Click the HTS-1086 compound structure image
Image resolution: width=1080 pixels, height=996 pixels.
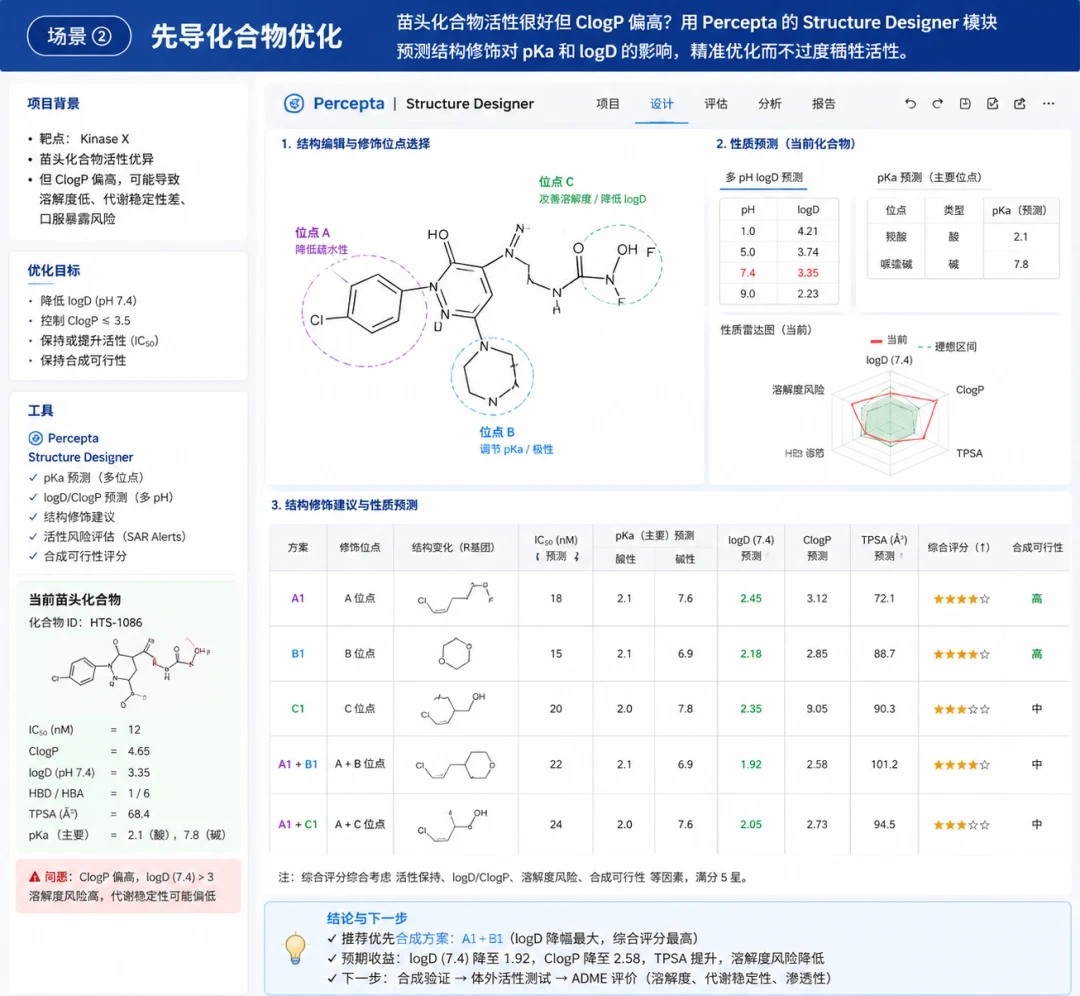[131, 672]
